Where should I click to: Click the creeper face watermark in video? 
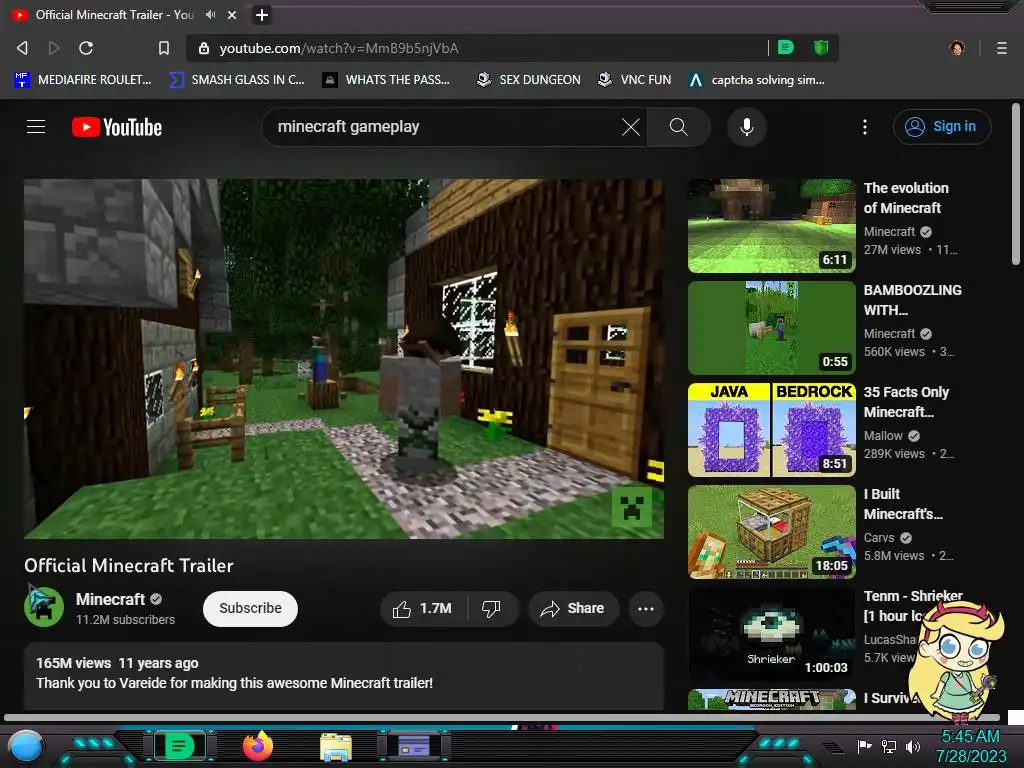pyautogui.click(x=632, y=506)
